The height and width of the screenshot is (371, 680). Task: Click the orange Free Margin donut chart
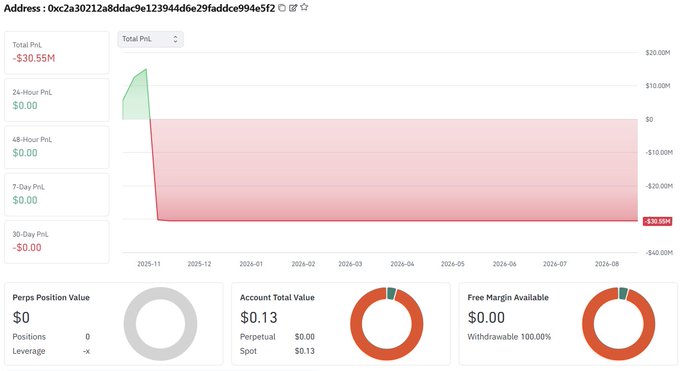[x=618, y=324]
